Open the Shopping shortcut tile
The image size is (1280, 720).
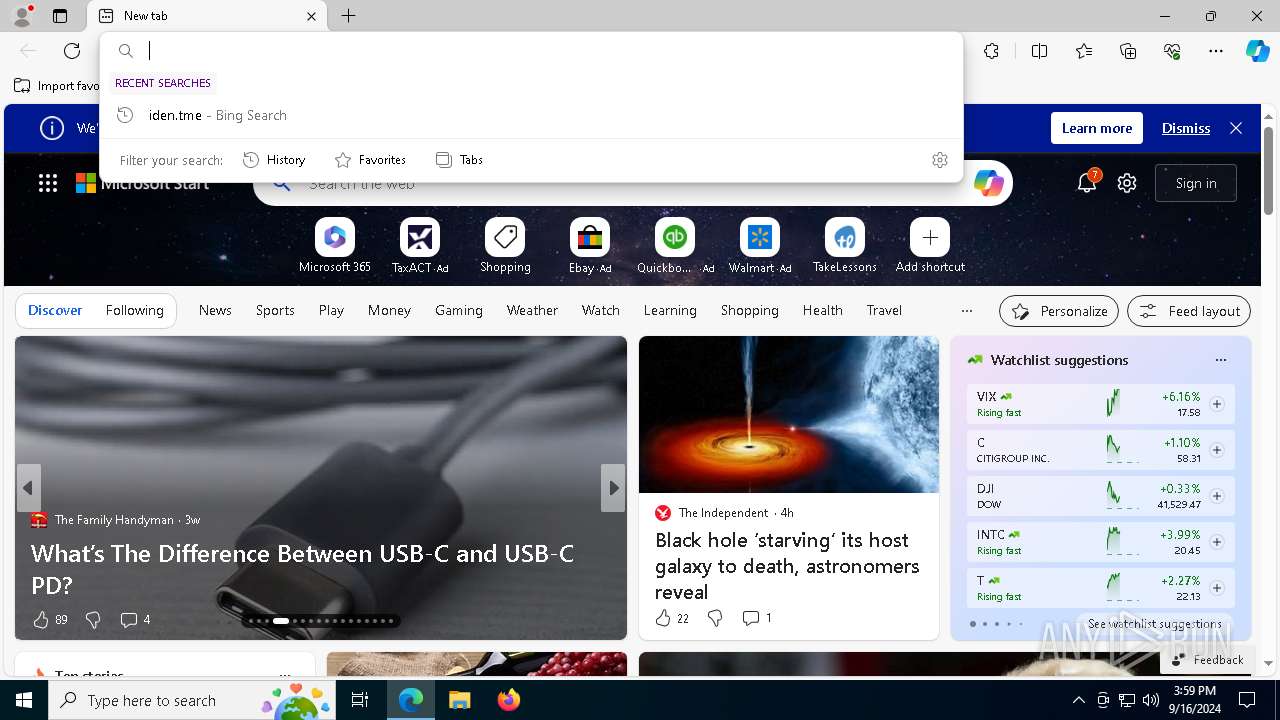pyautogui.click(x=505, y=246)
